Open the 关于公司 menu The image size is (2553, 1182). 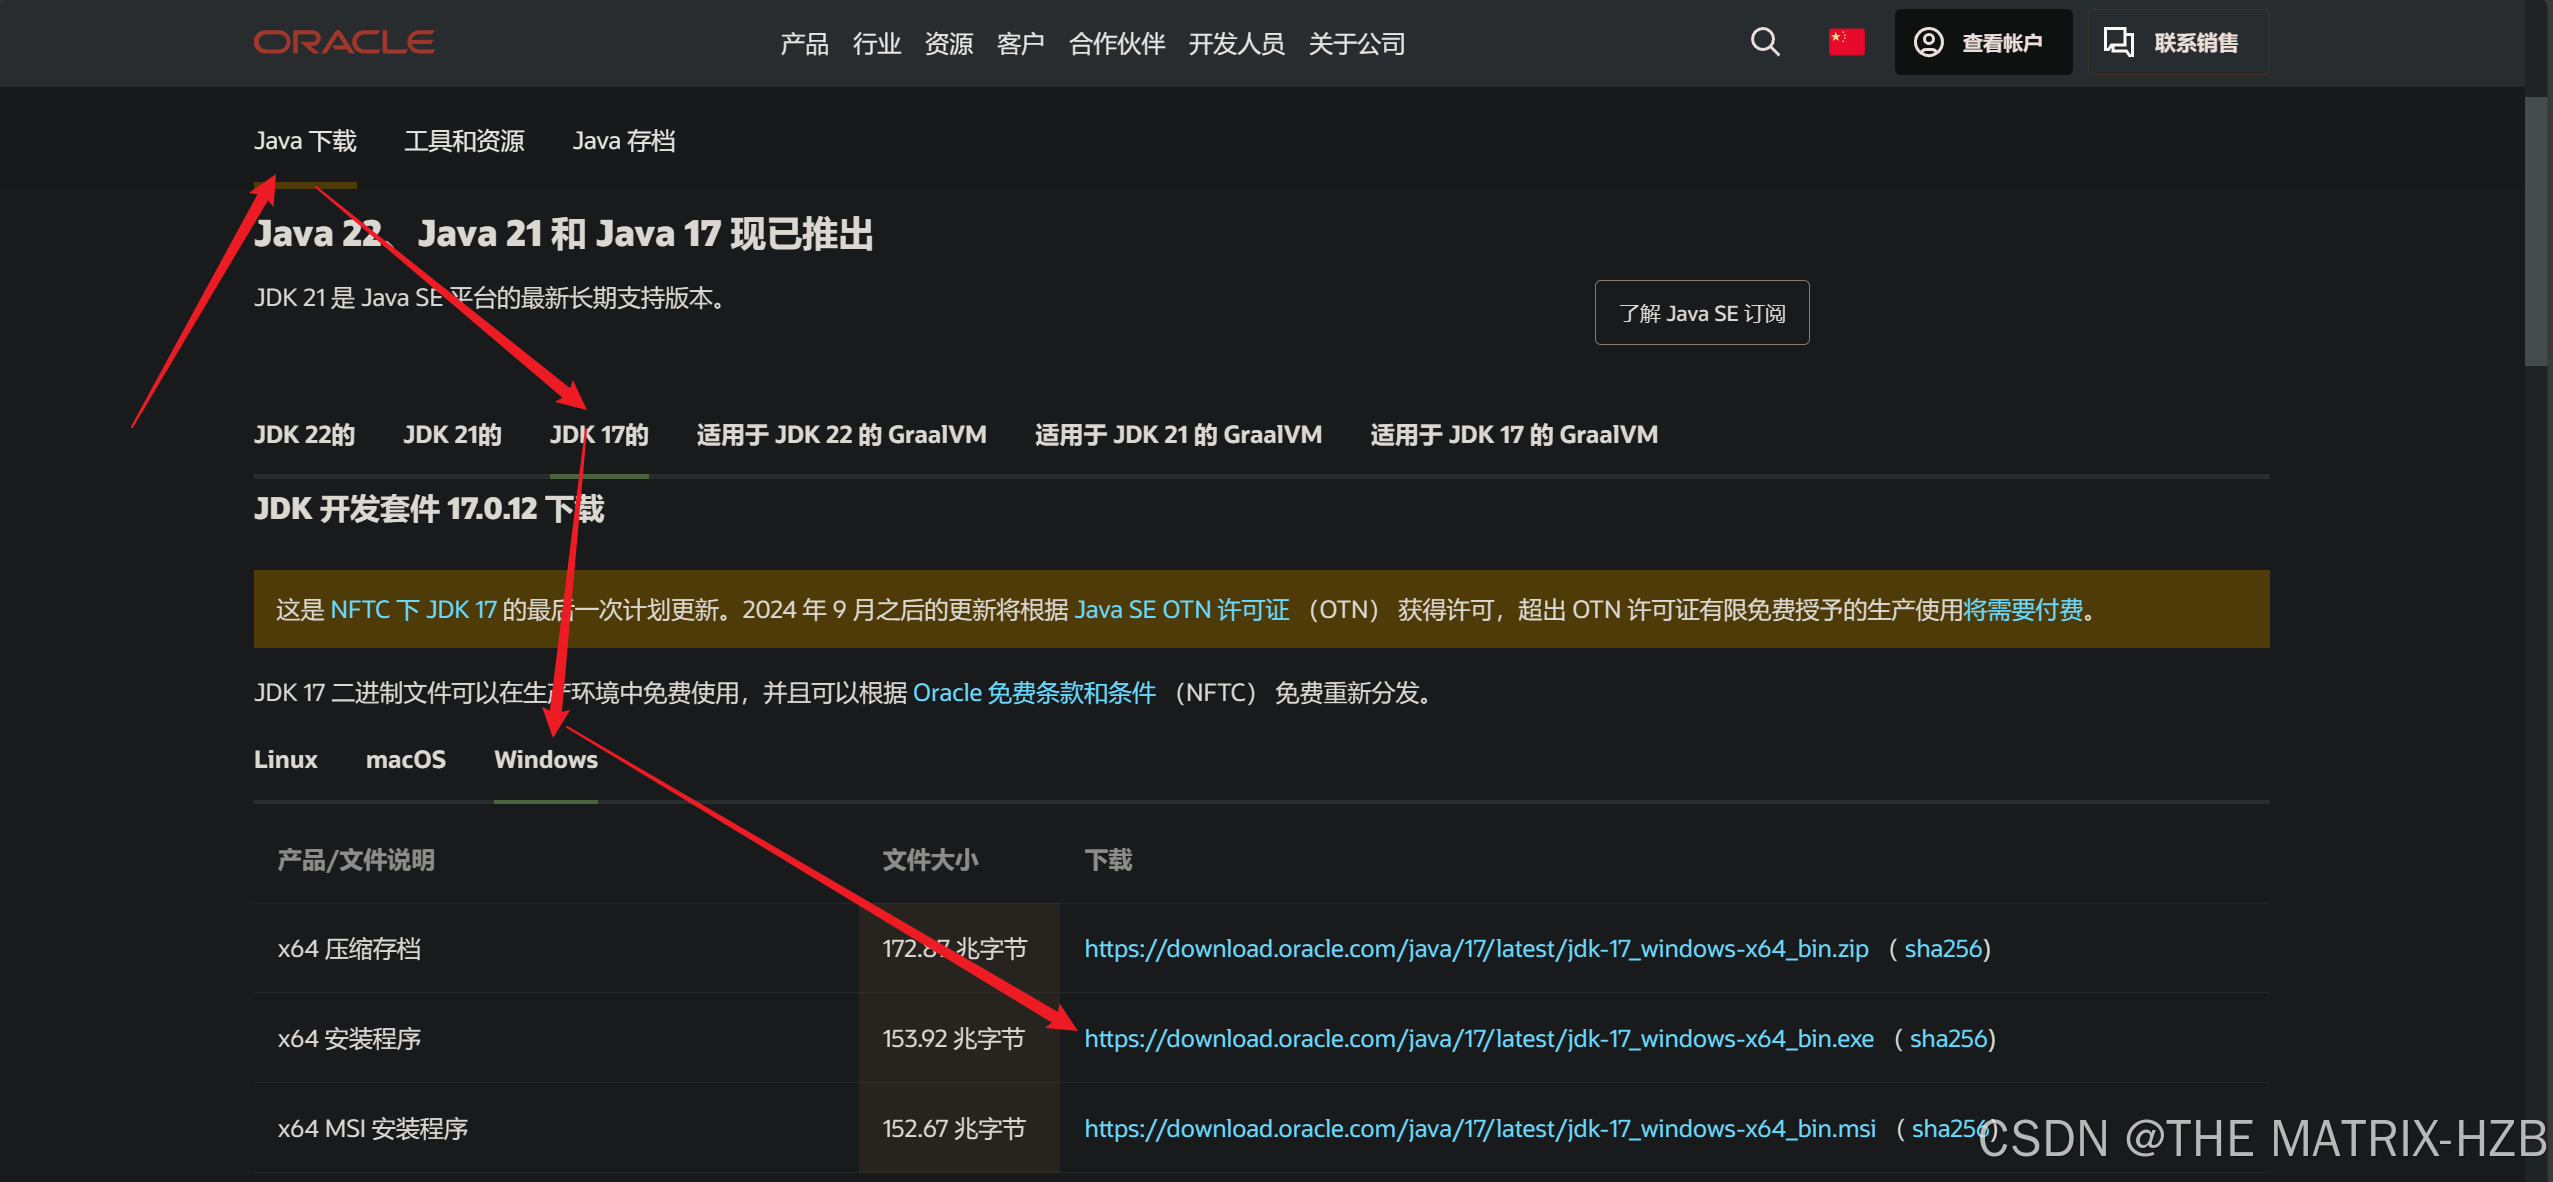(1357, 44)
